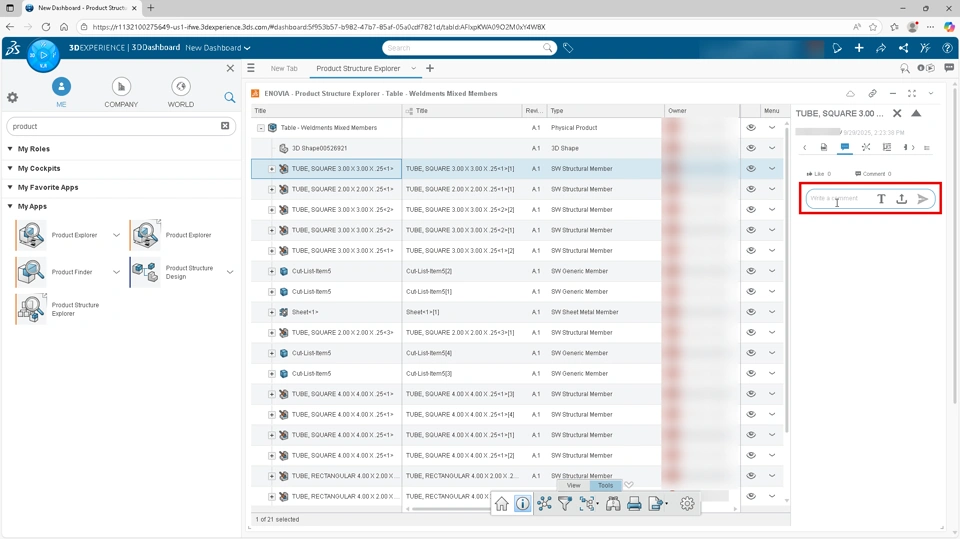Toggle the Information icon in bottom toolbar

coord(522,503)
